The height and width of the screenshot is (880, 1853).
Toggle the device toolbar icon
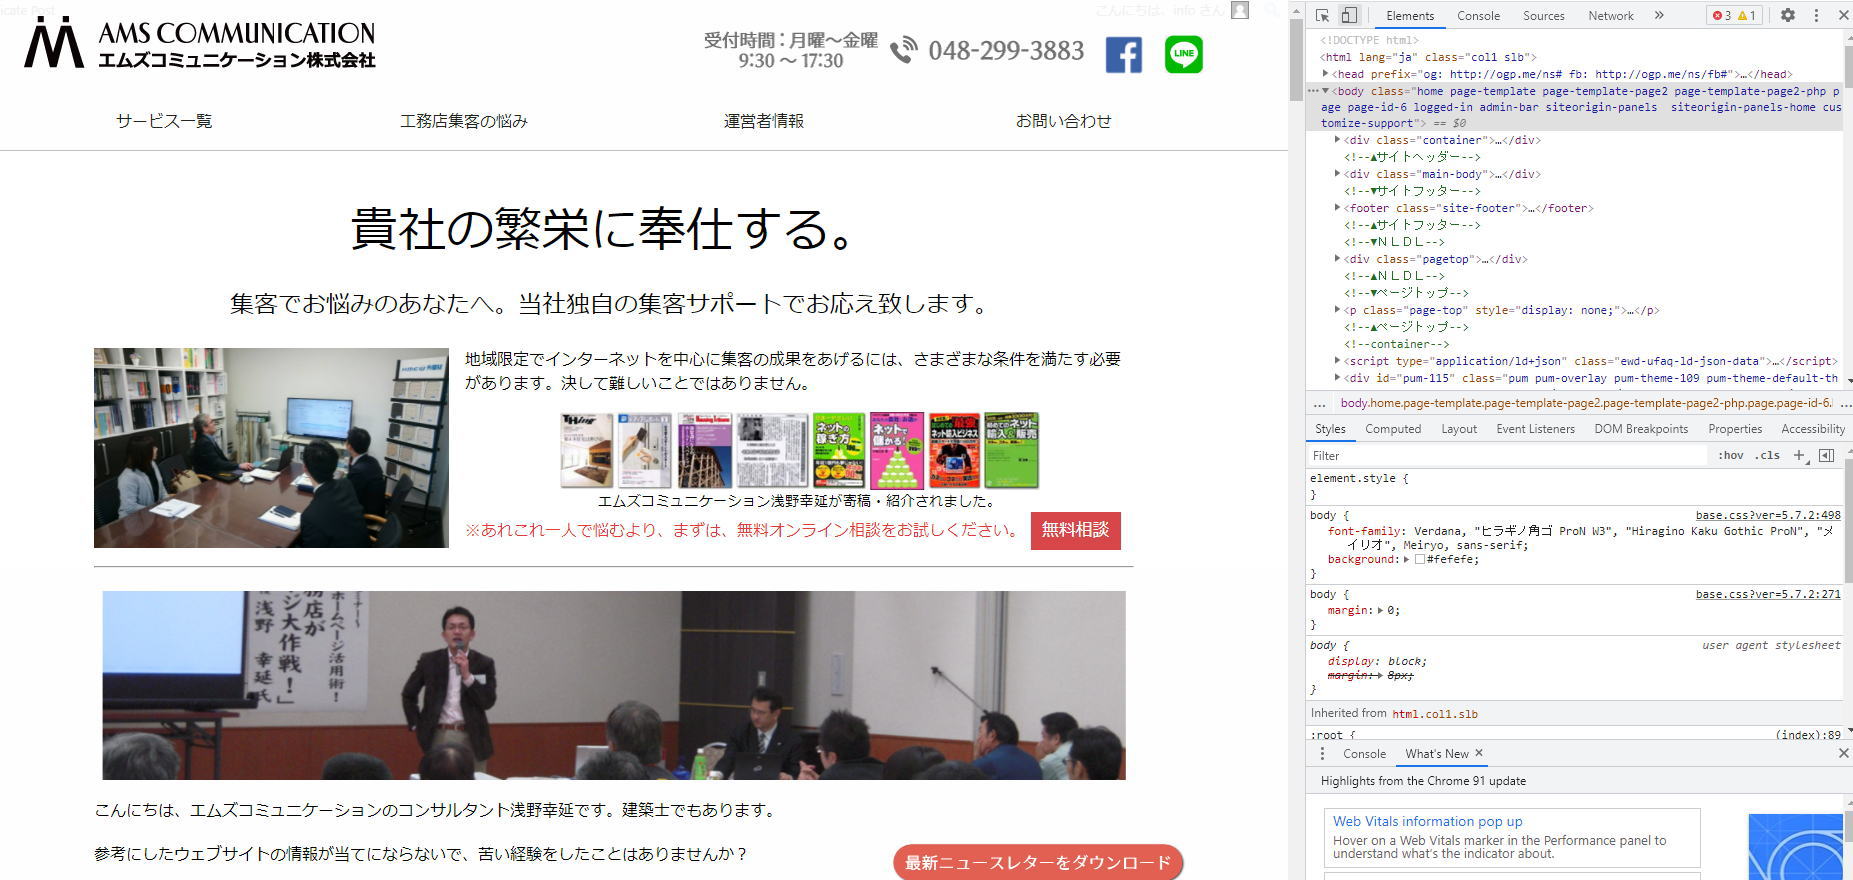(x=1349, y=15)
